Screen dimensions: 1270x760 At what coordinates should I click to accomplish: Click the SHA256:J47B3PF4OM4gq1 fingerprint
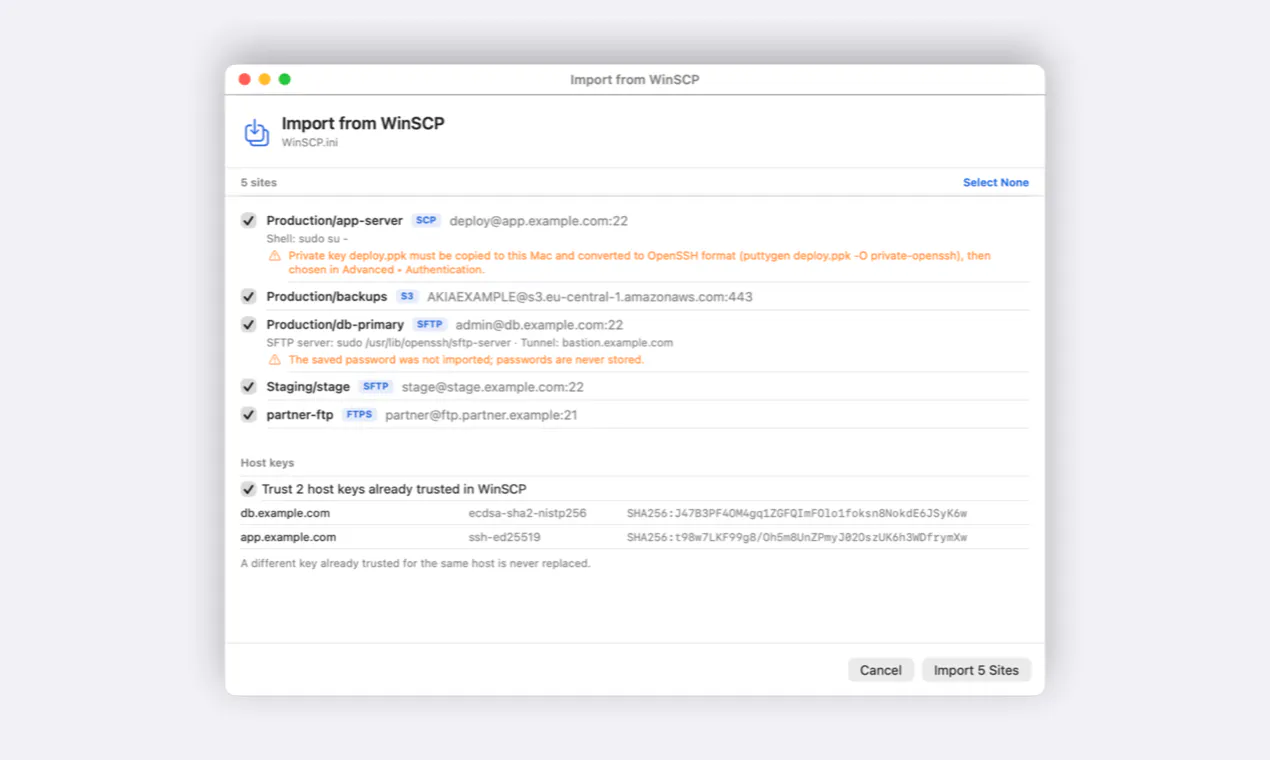click(797, 514)
